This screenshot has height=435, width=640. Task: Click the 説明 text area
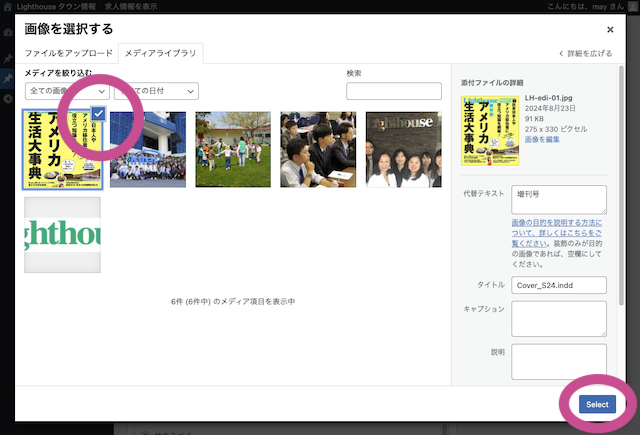(x=559, y=362)
